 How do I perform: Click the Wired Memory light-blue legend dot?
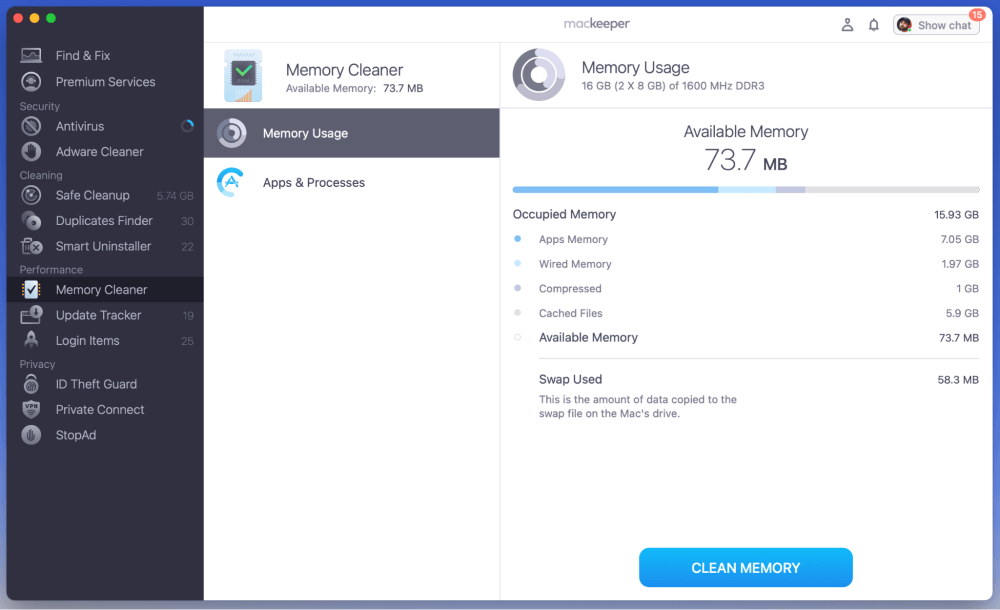coord(517,263)
